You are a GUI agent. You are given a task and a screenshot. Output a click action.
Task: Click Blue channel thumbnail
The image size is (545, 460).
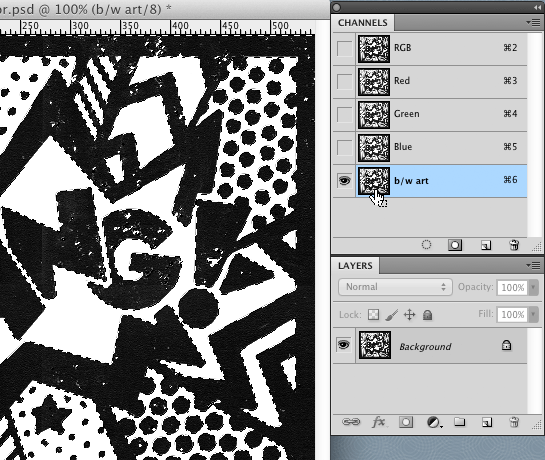[x=374, y=148]
